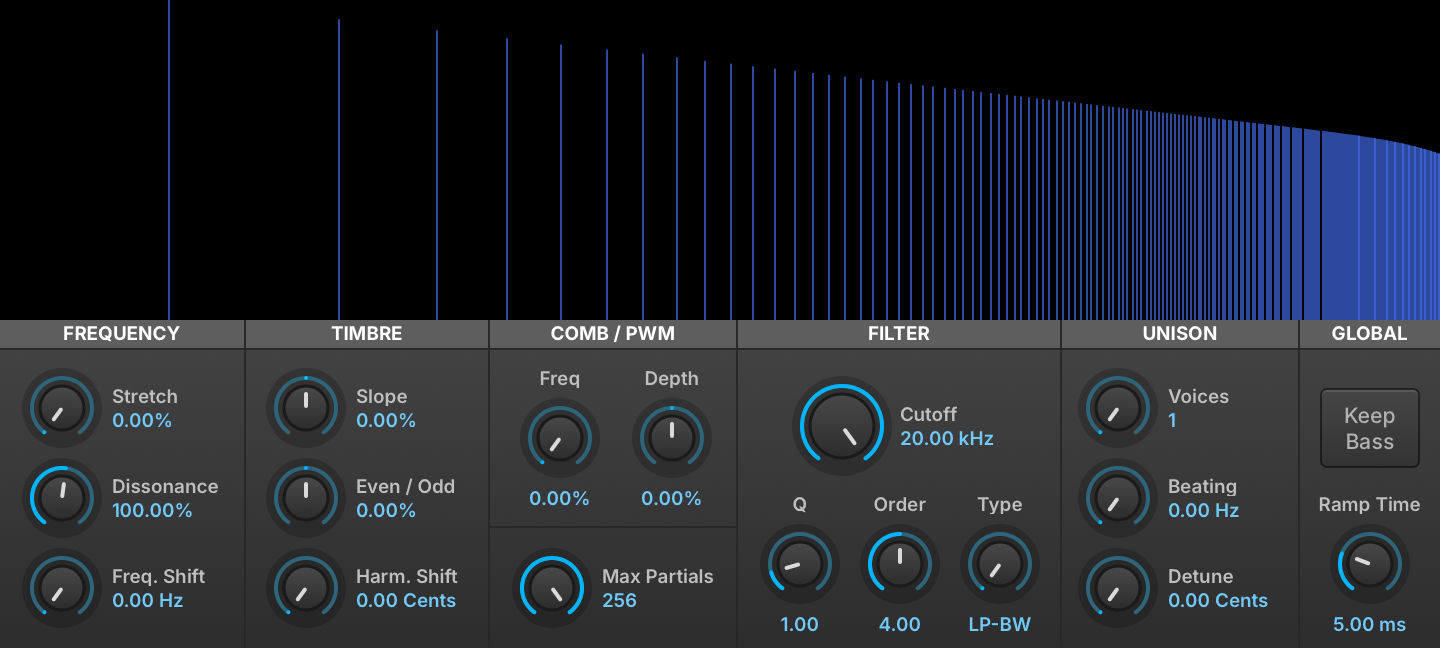1440x648 pixels.
Task: Select the 0.00% value under Comb Freq
Action: tap(559, 499)
